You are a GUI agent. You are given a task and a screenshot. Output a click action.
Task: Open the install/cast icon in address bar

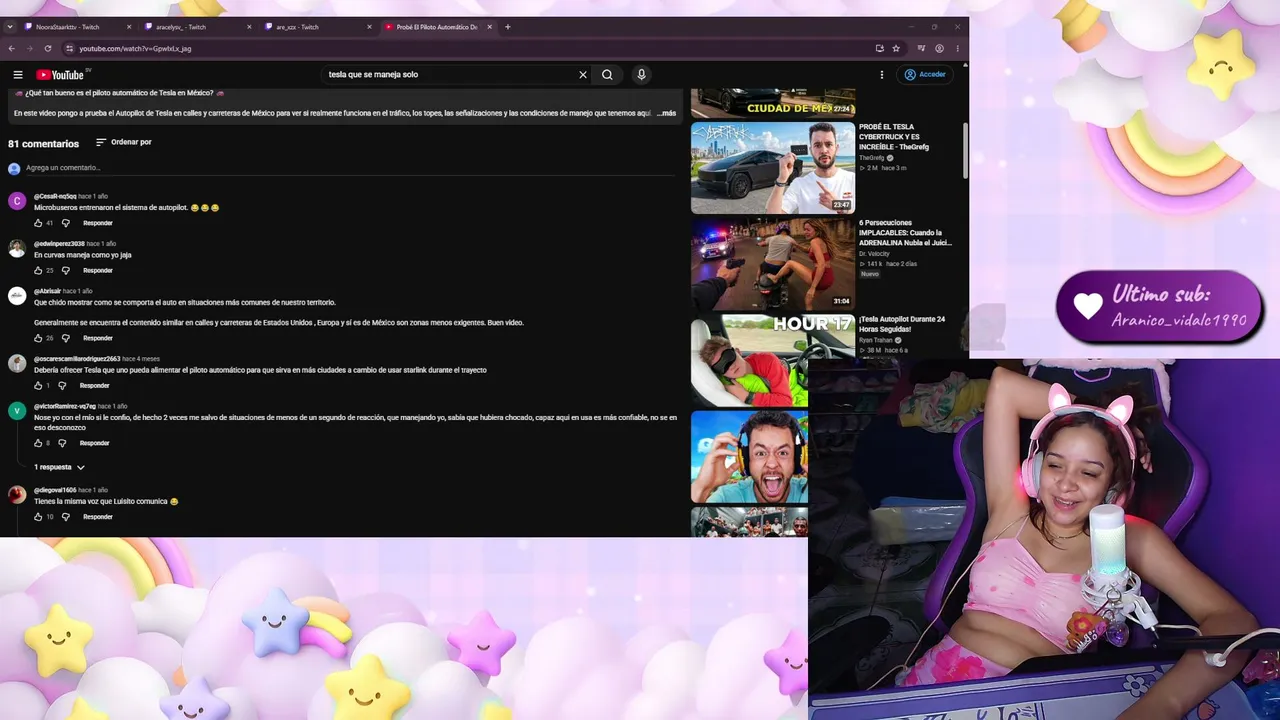879,48
